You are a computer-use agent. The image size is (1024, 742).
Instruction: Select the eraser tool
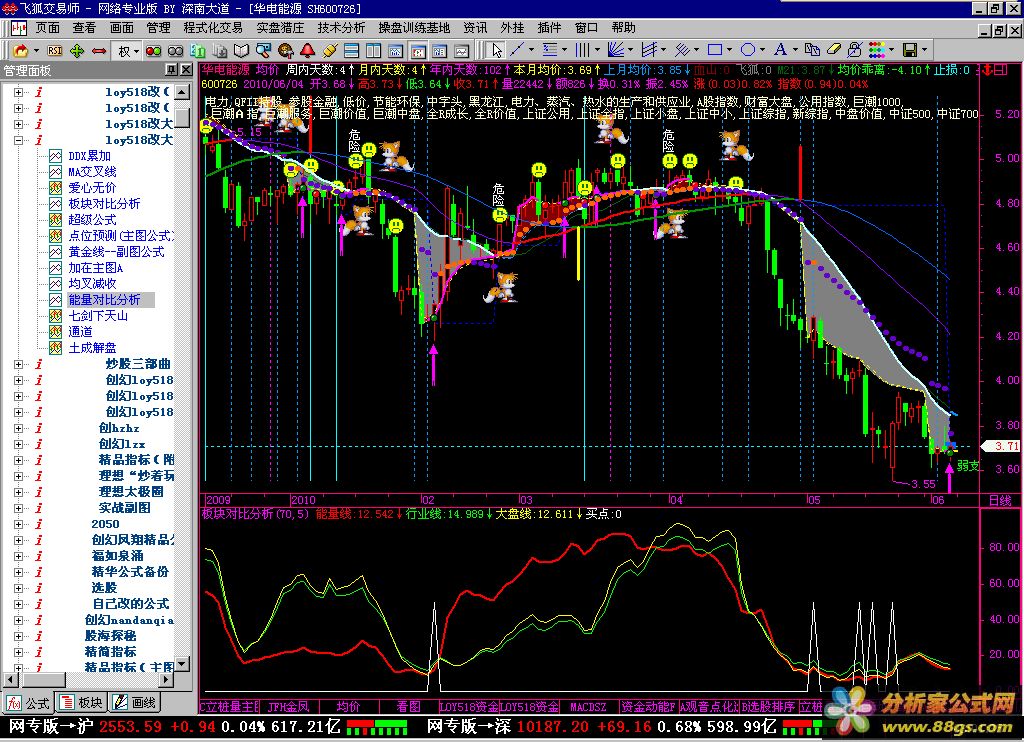tap(834, 50)
